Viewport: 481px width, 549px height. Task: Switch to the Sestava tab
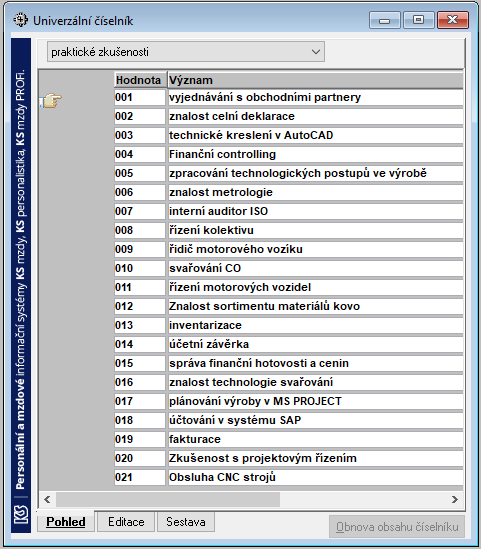coord(186,522)
